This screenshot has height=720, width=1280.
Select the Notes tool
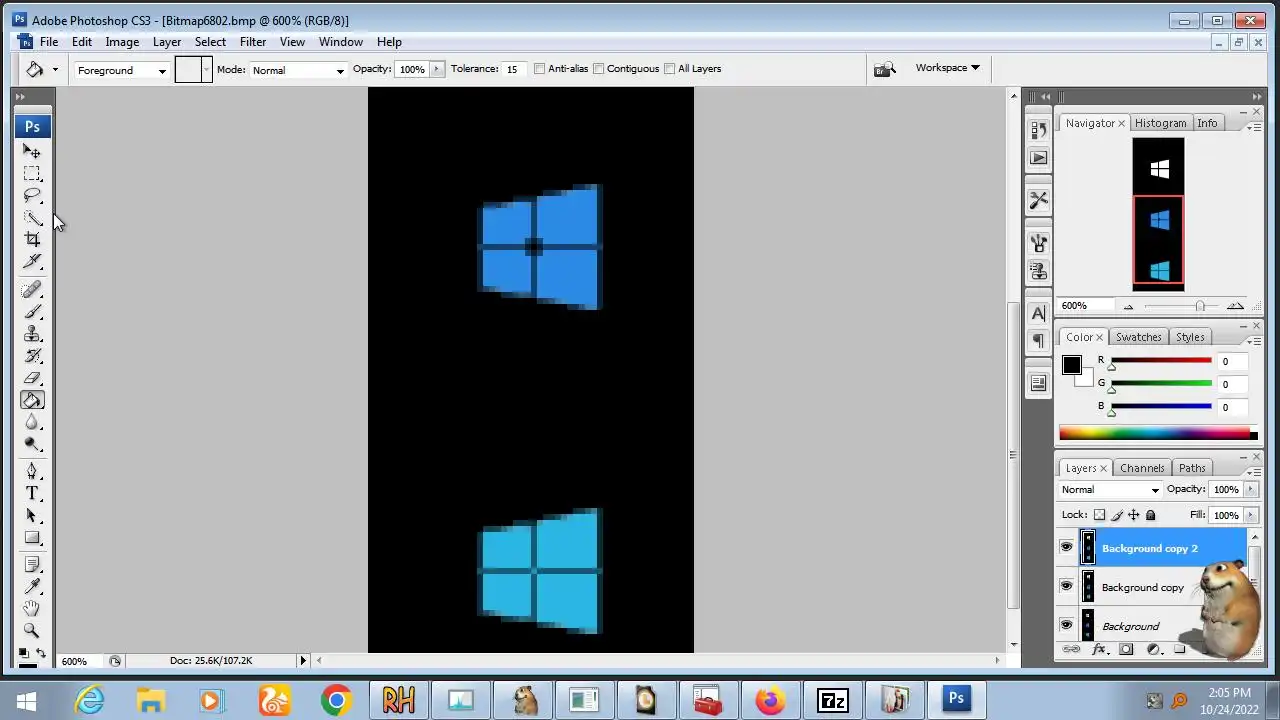(x=32, y=564)
